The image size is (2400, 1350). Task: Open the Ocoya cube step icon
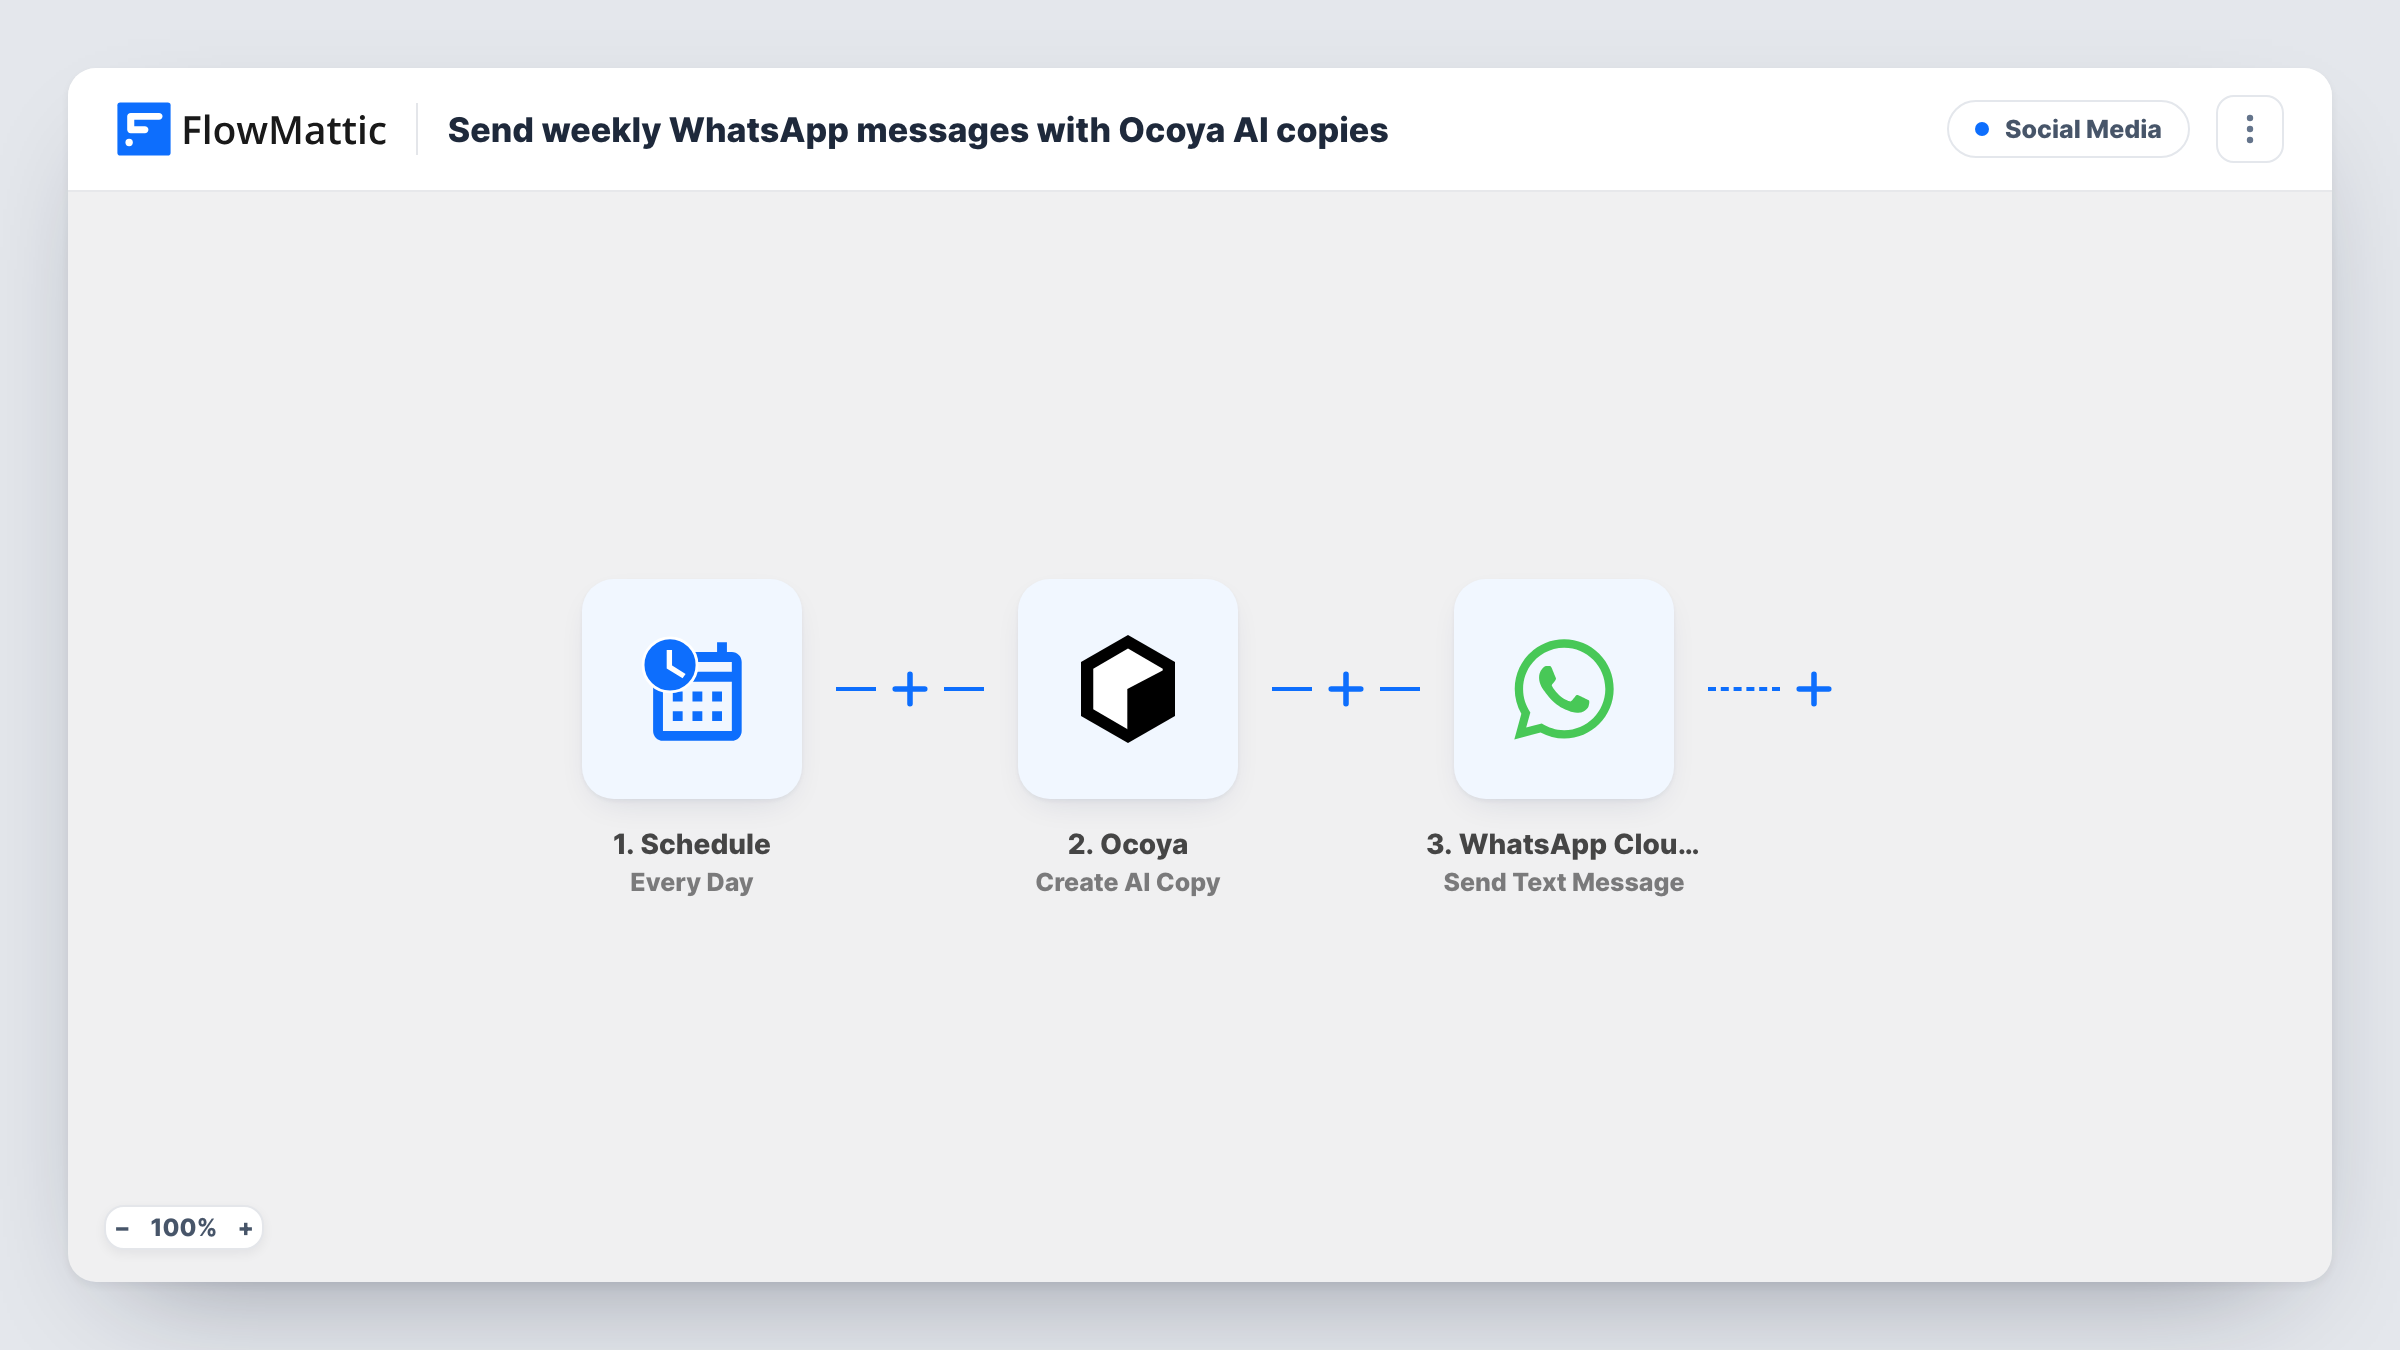click(x=1128, y=689)
